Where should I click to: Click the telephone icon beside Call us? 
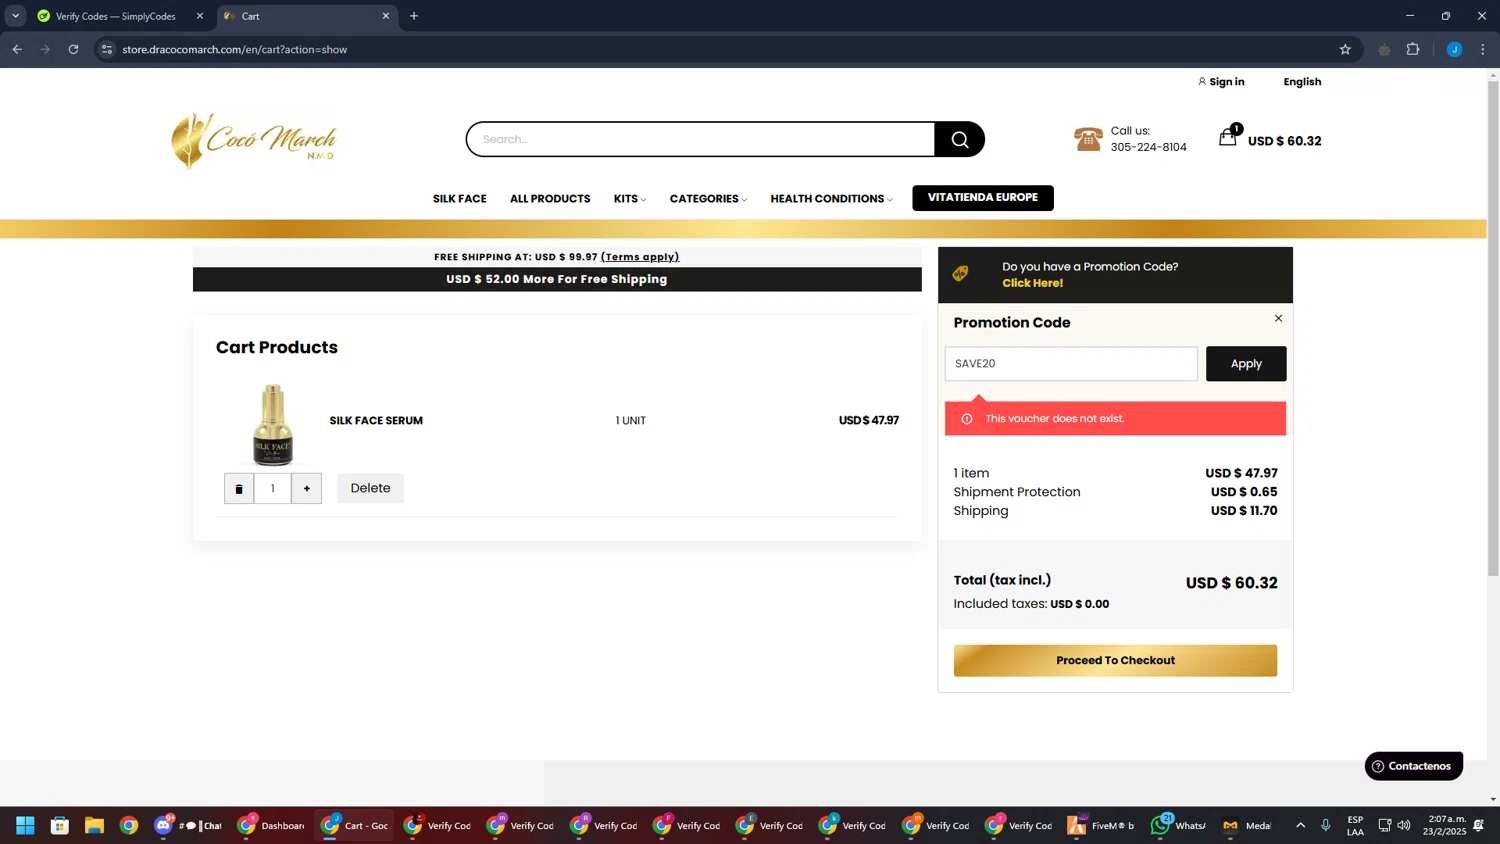click(x=1088, y=139)
